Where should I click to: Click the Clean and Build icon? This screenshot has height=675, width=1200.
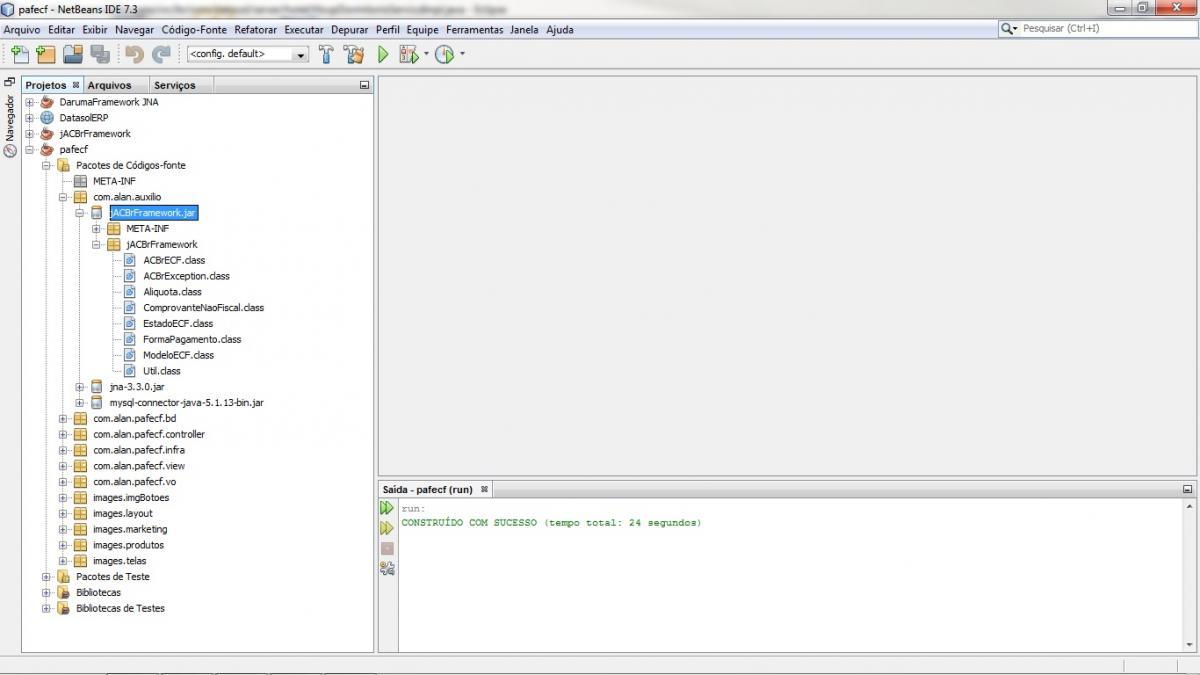point(353,54)
